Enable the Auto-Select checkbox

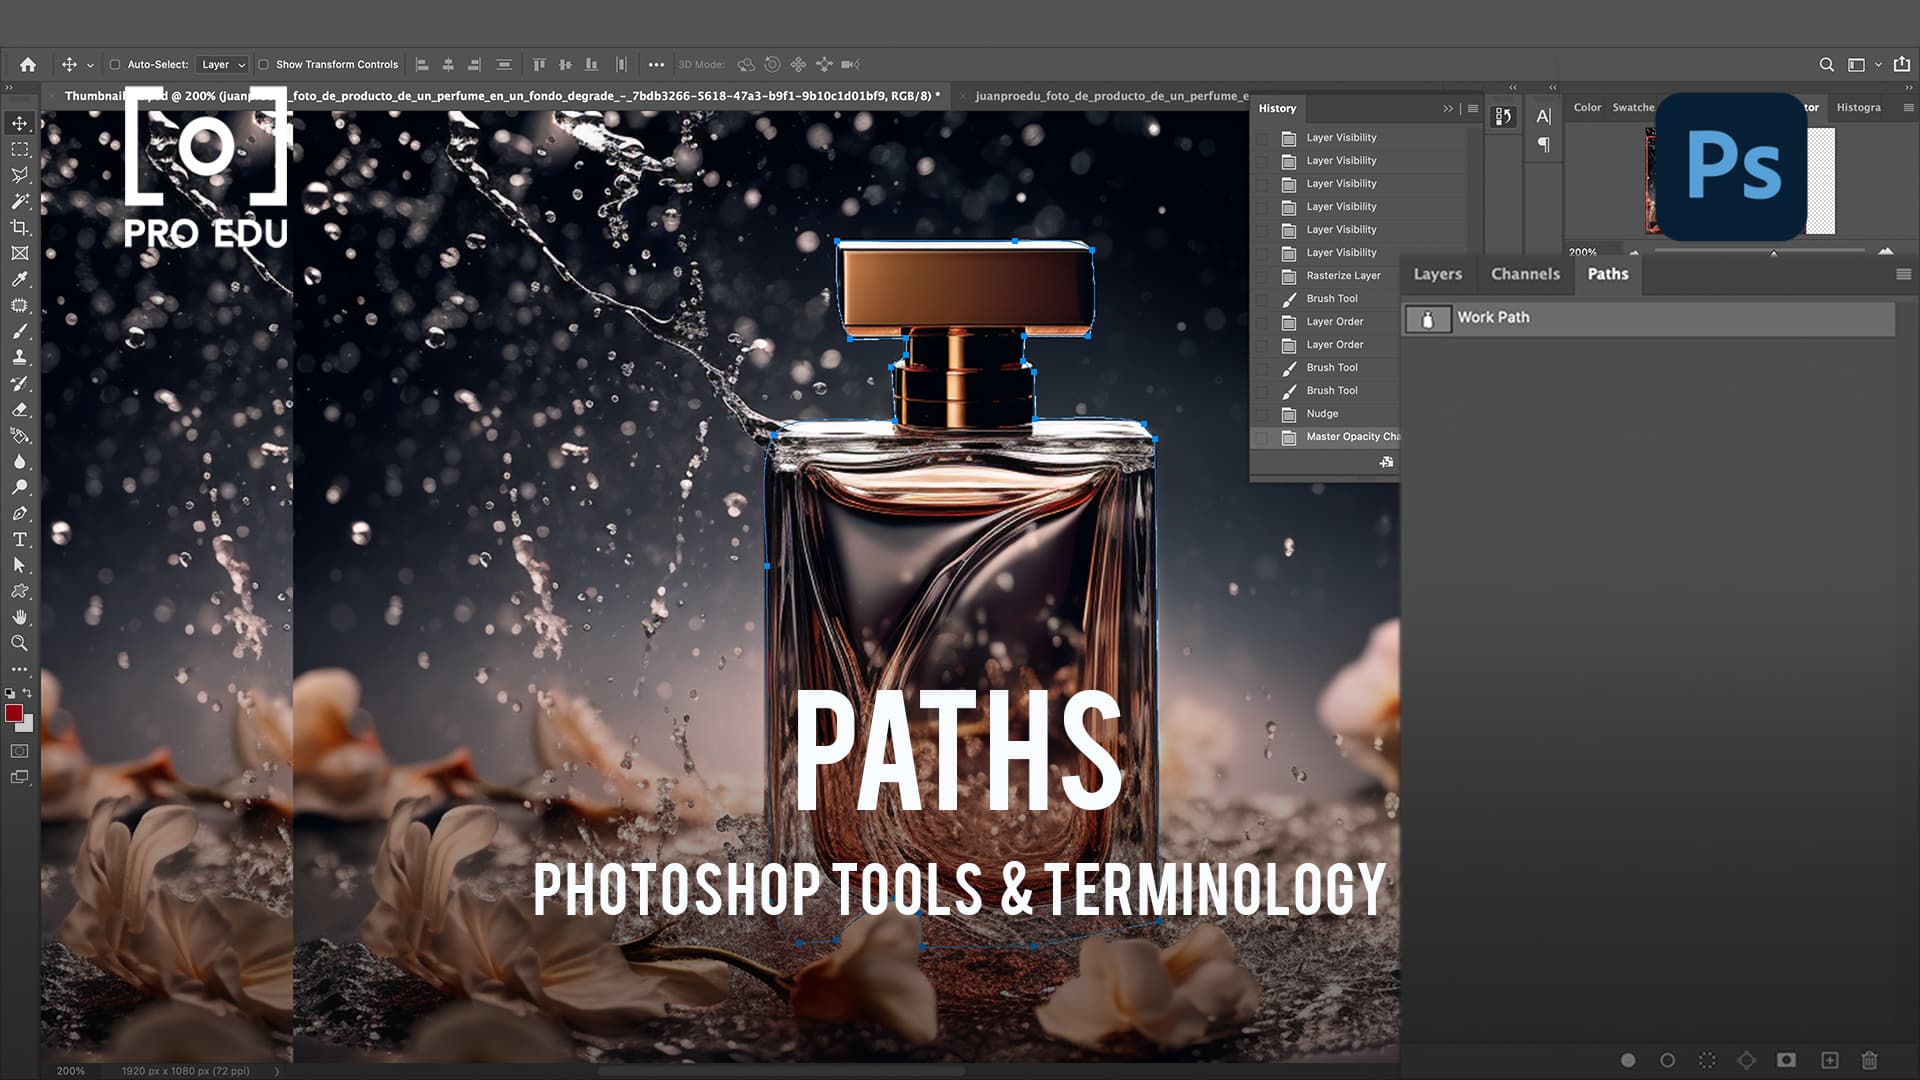point(114,63)
